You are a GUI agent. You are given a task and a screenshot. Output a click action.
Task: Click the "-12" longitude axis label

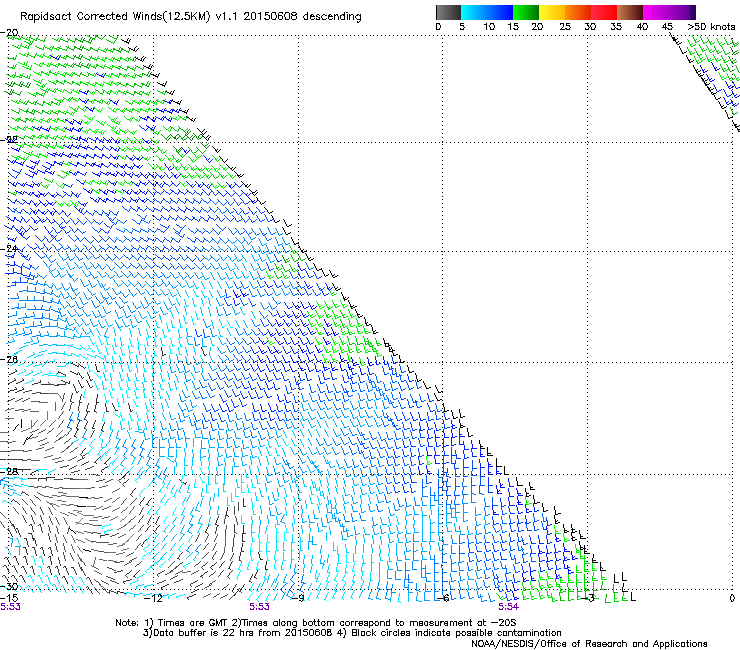(153, 598)
